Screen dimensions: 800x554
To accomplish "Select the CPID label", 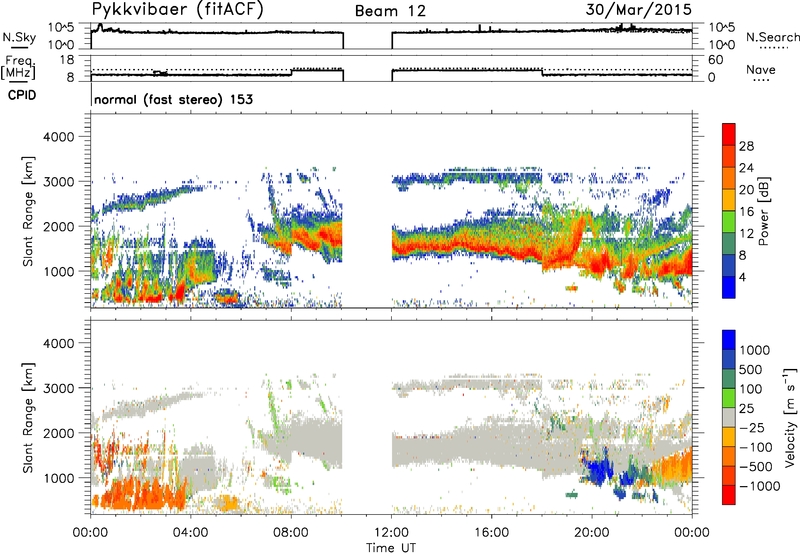I will click(22, 95).
